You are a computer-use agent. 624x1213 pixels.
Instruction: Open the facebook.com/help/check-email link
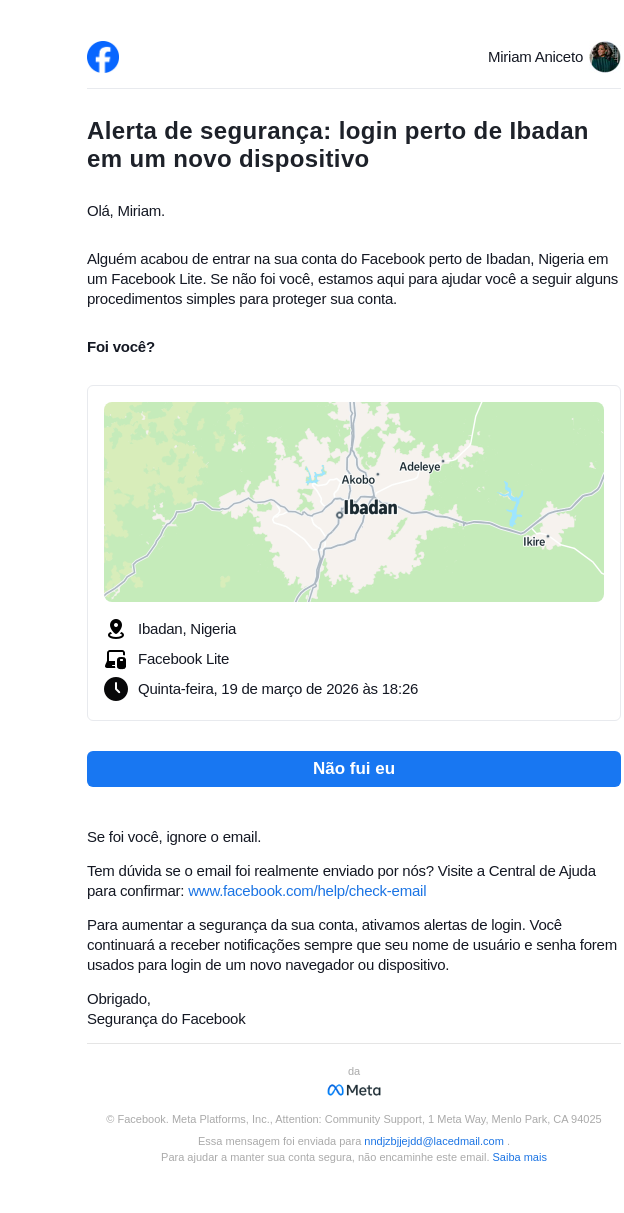click(307, 891)
